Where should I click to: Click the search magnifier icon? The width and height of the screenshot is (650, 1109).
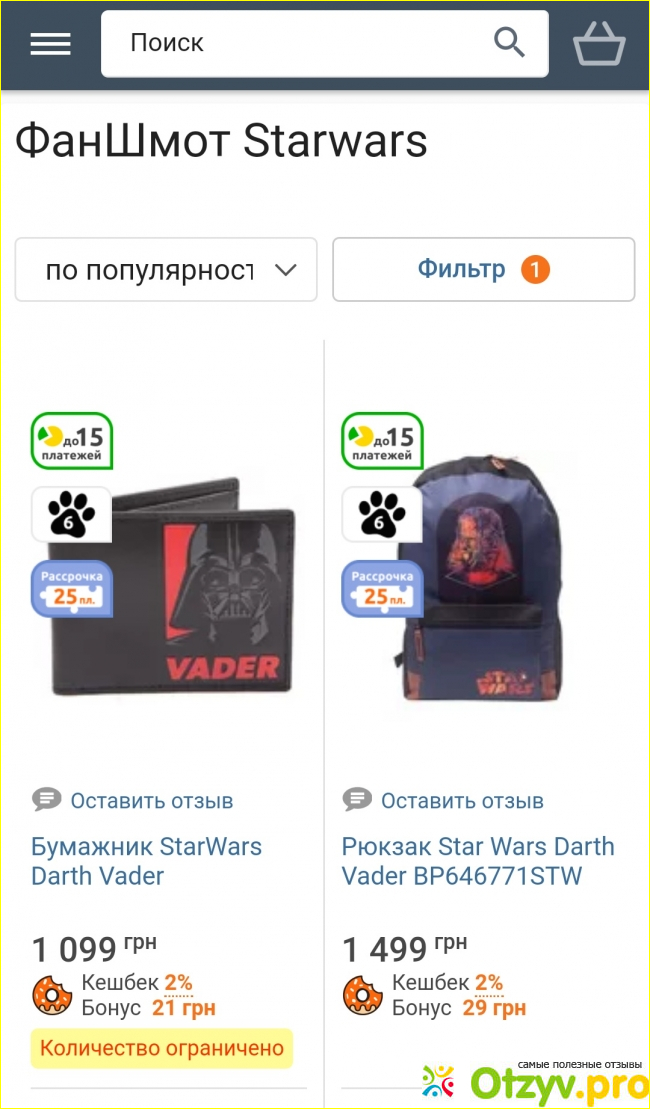509,43
